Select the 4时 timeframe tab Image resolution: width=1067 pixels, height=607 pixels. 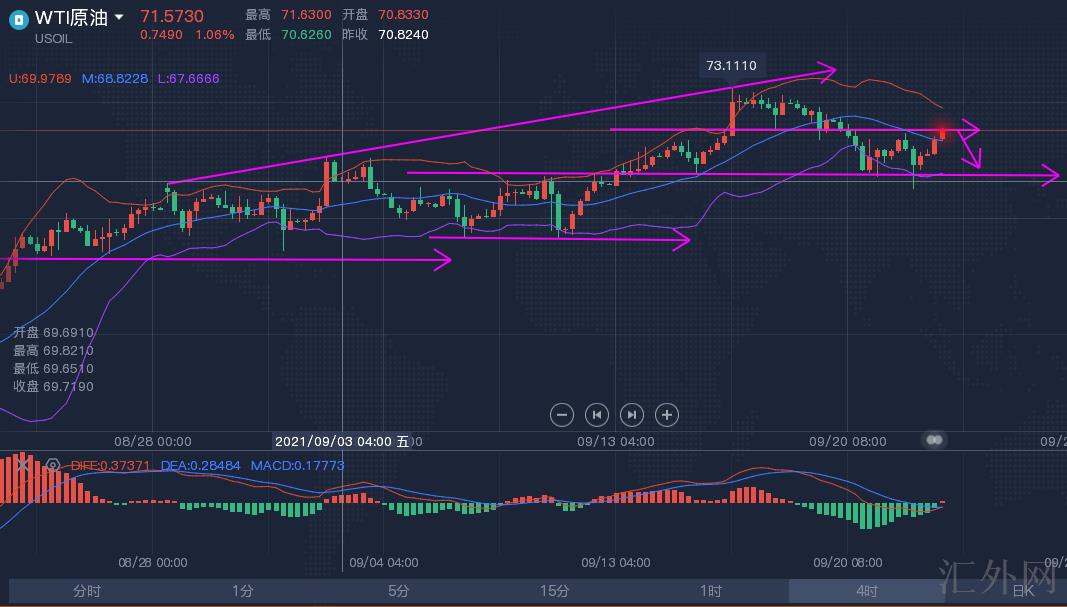(866, 591)
